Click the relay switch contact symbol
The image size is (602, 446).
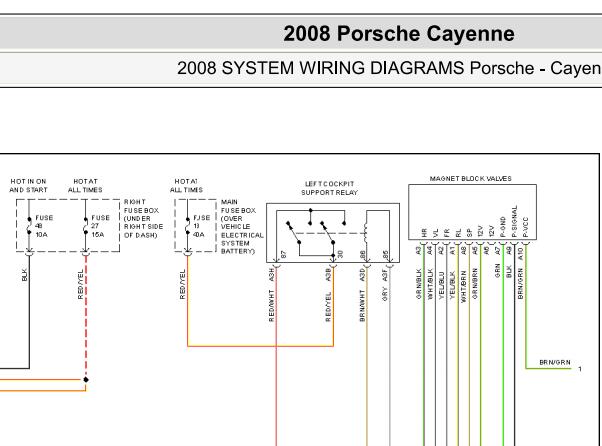pyautogui.click(x=316, y=232)
